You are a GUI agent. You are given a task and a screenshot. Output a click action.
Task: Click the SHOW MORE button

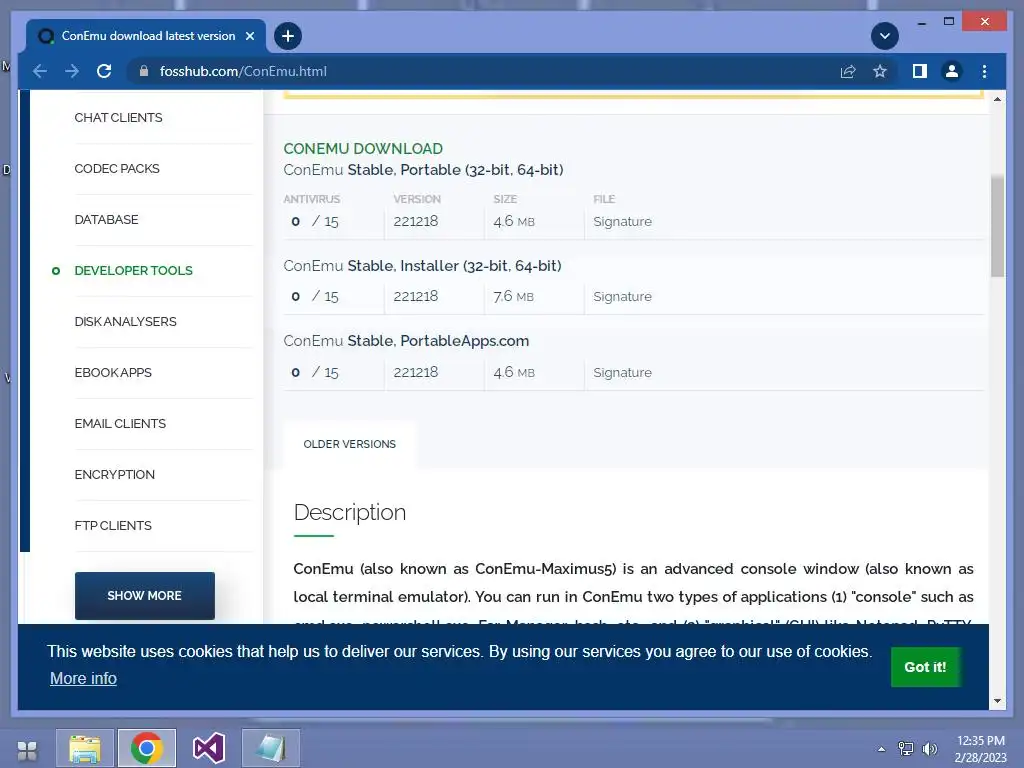[144, 596]
